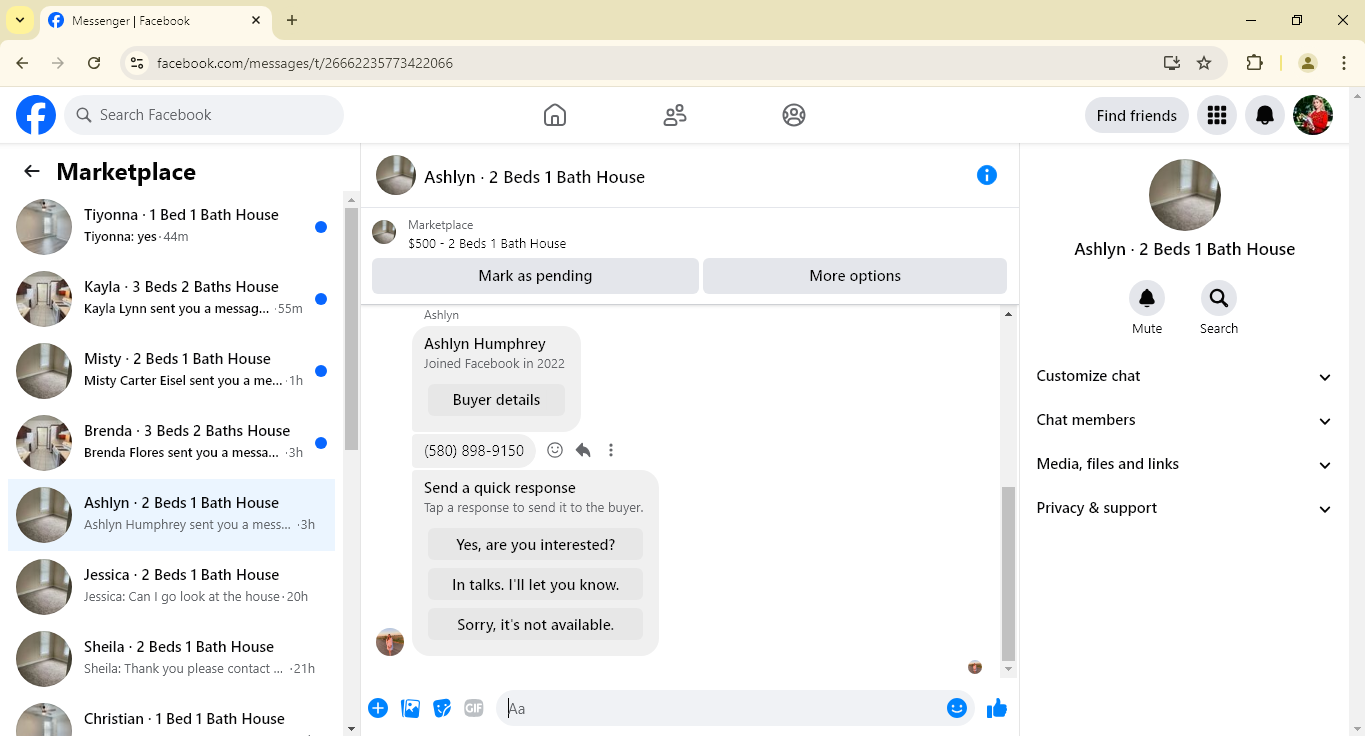Viewport: 1365px width, 736px height.
Task: Open More options for the listing
Action: pos(855,276)
